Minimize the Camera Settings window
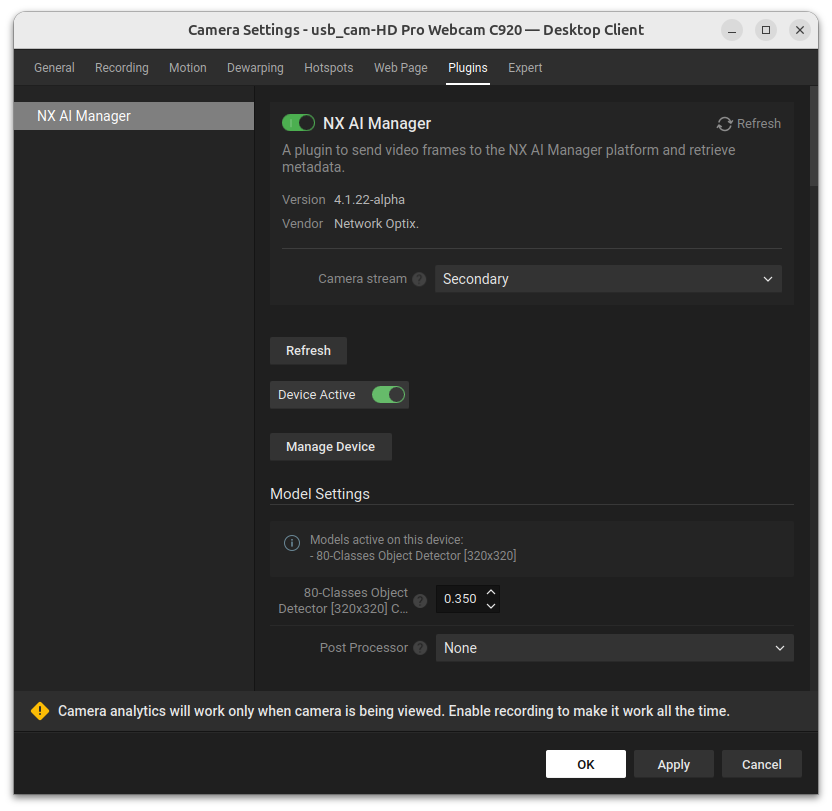Image resolution: width=832 pixels, height=811 pixels. [732, 30]
